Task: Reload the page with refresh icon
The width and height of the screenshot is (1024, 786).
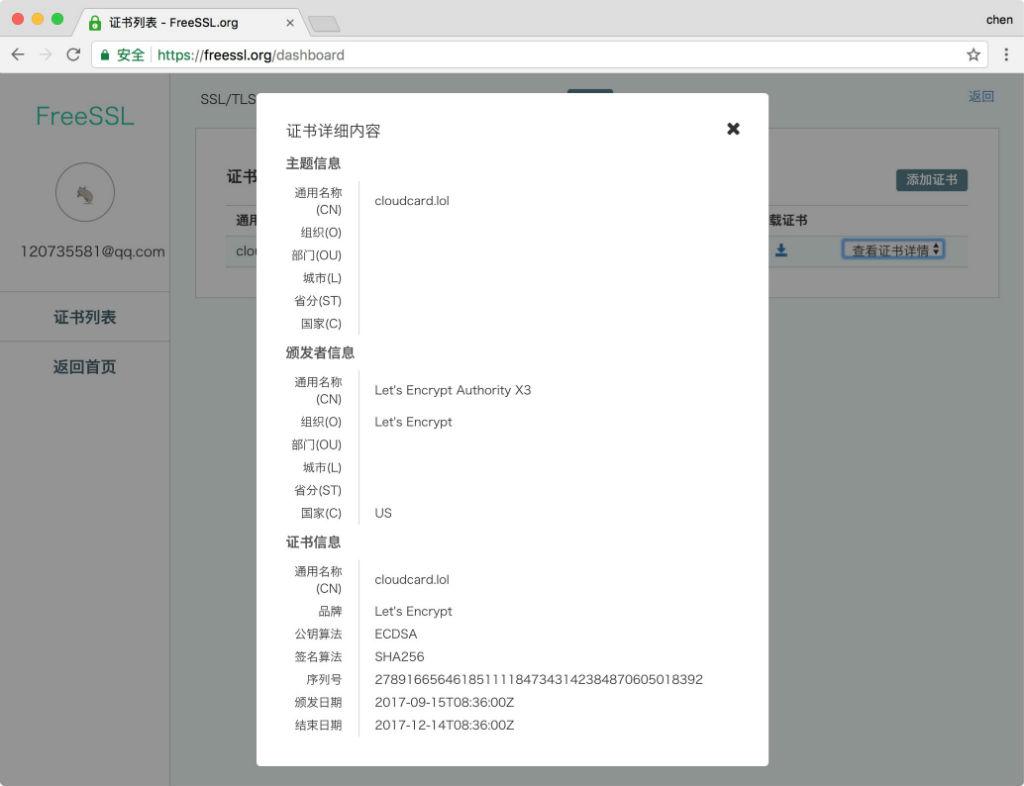Action: coord(73,55)
